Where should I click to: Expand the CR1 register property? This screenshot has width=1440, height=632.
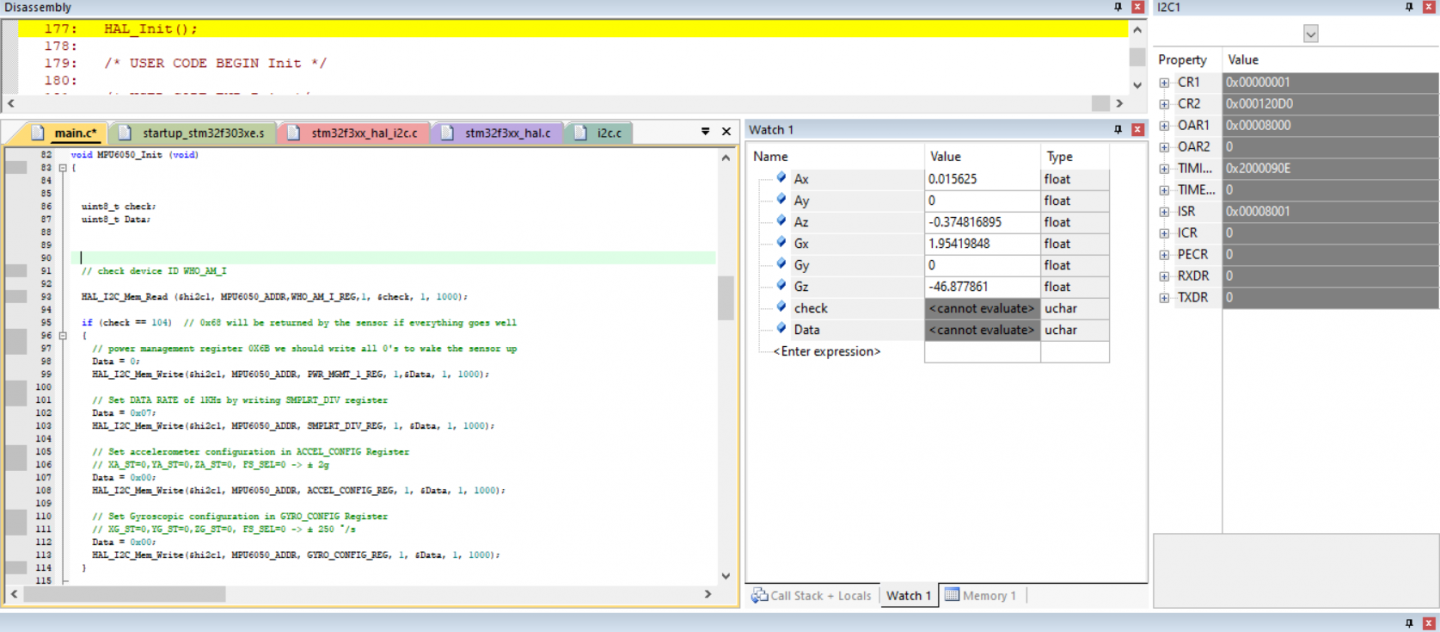(x=1164, y=83)
